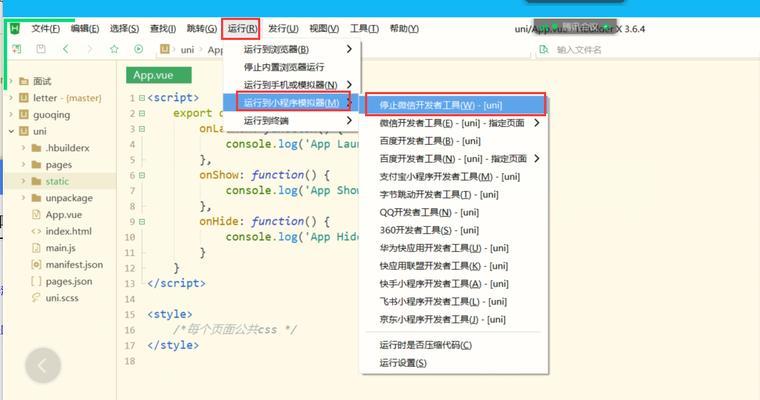Screen dimensions: 760x400
Task: Open the 选择(S) menu
Action: (x=125, y=29)
